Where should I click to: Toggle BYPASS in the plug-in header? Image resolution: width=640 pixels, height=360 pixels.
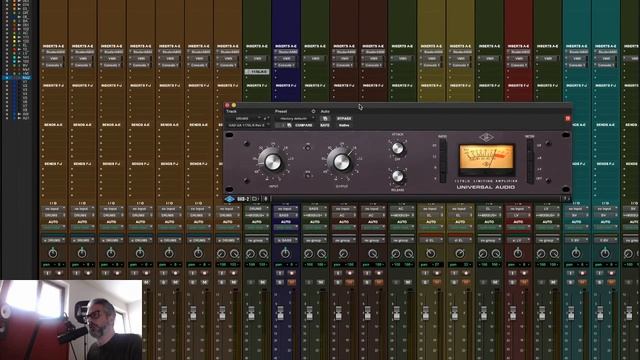coord(344,118)
